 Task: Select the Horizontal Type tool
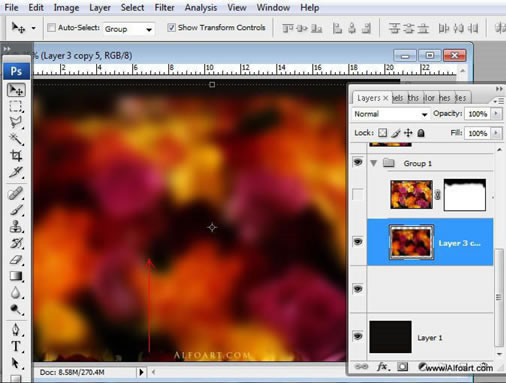(15, 346)
